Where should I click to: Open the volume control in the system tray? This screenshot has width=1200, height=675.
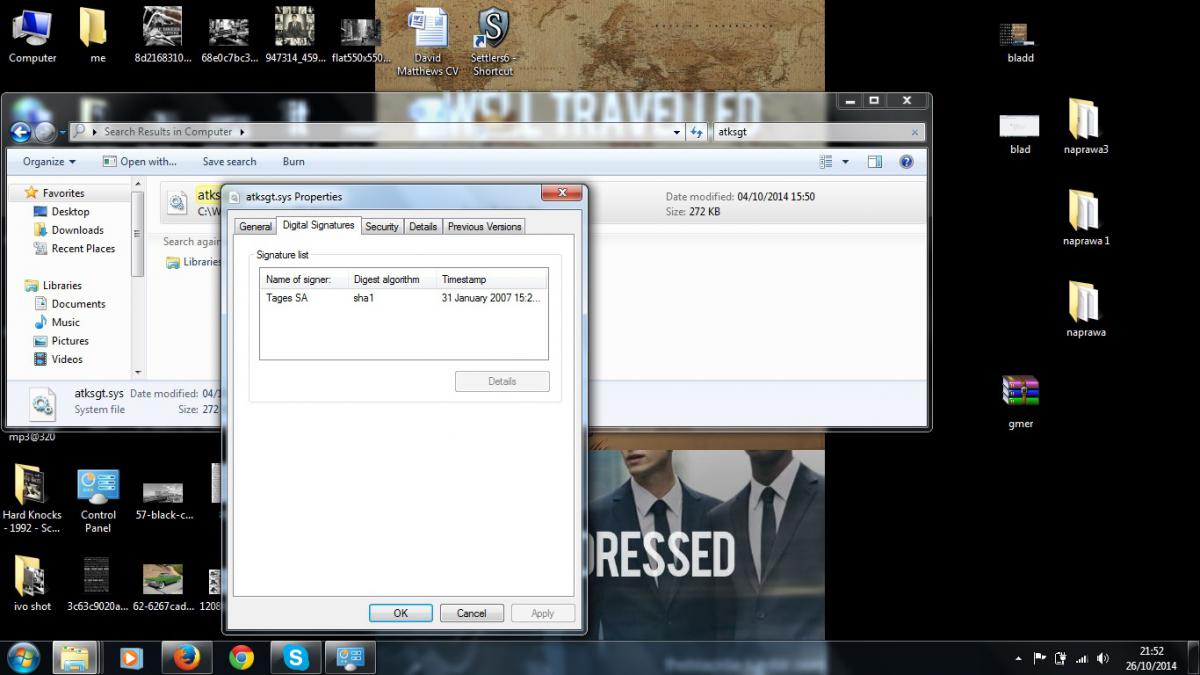coord(1103,658)
